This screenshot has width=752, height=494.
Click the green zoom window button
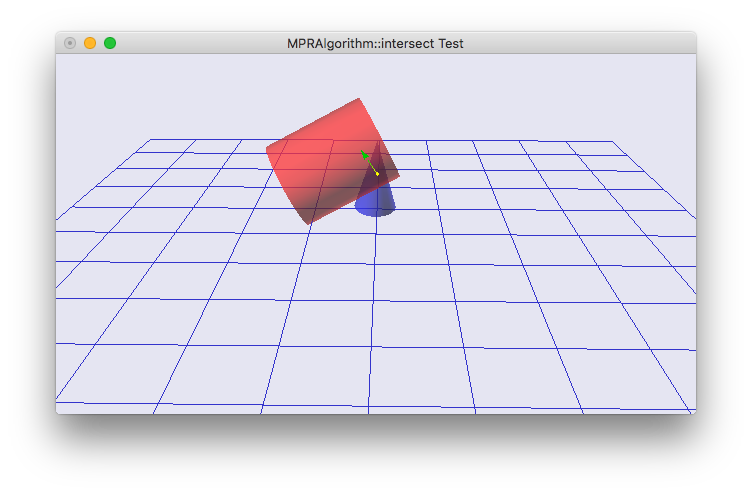[110, 43]
